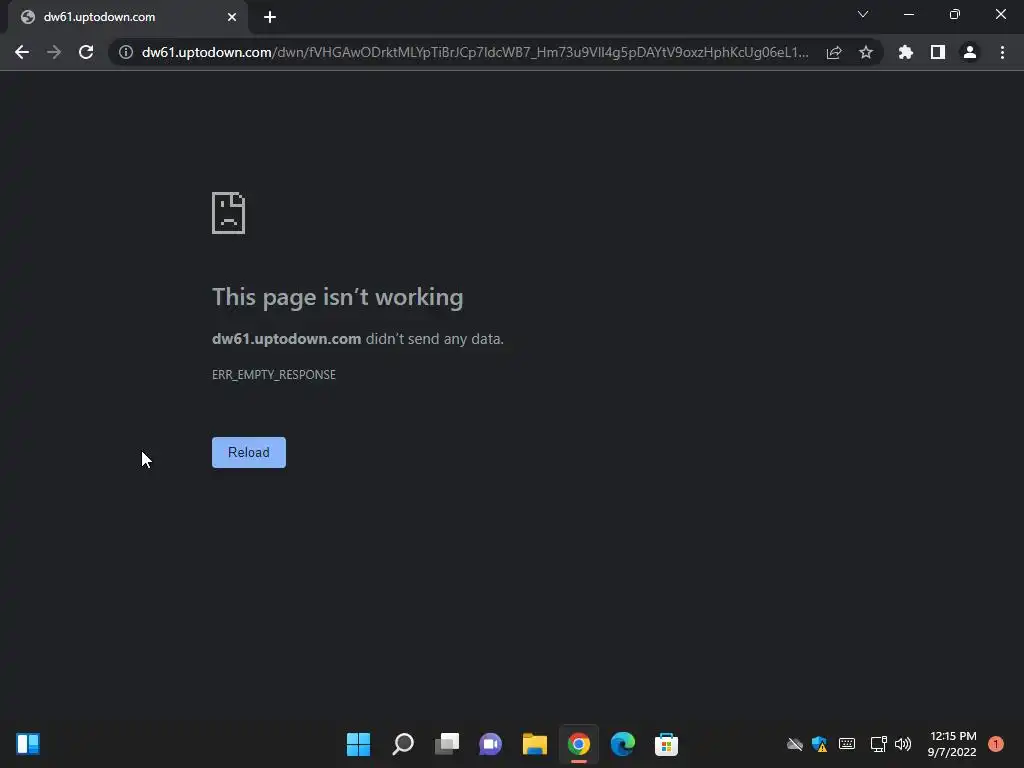Screen dimensions: 1024x768
Task: Click "This page isn't working" heading
Action: point(338,297)
